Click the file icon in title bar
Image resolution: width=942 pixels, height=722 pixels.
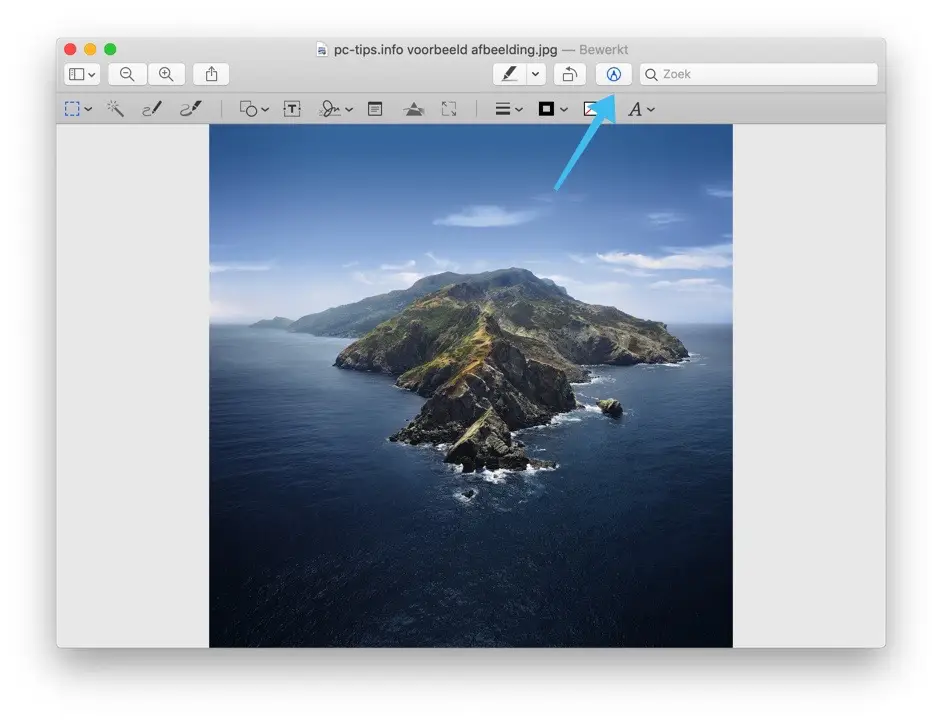(x=322, y=50)
